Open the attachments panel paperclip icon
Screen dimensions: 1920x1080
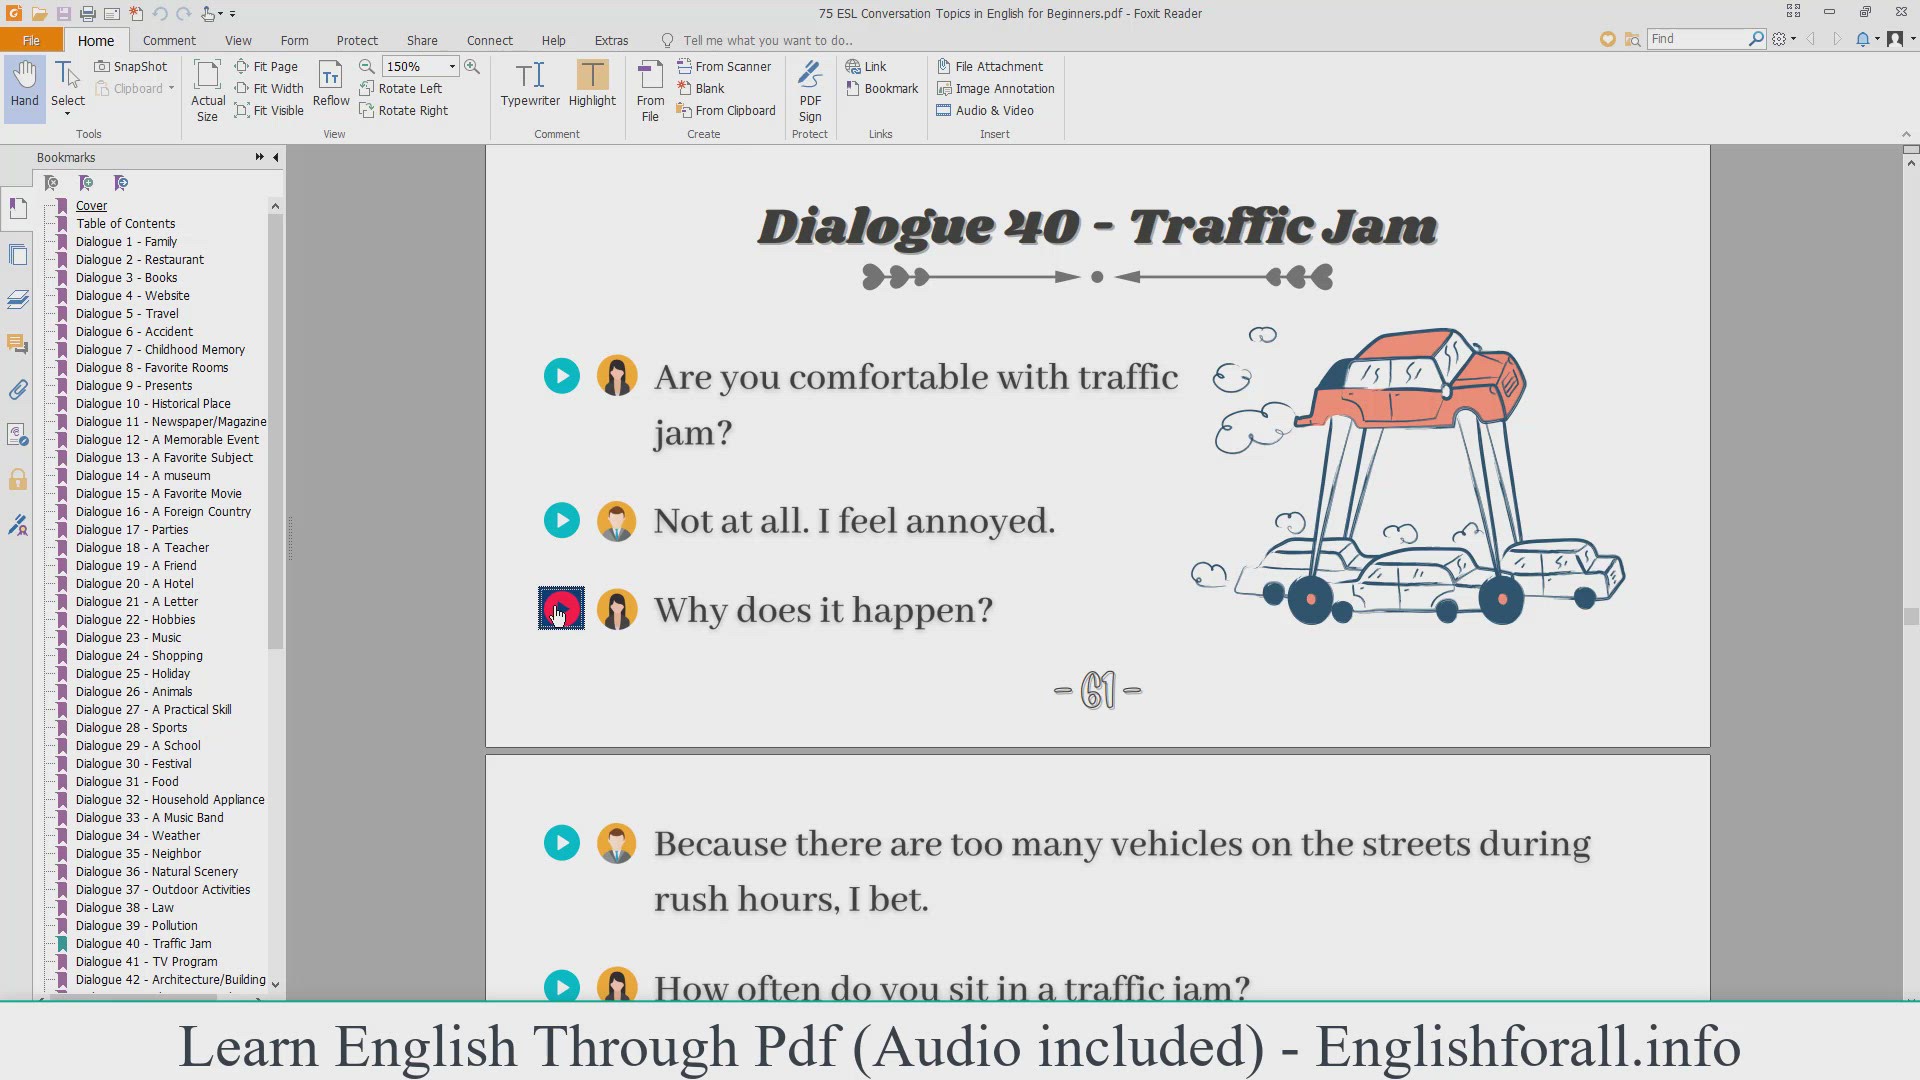18,390
